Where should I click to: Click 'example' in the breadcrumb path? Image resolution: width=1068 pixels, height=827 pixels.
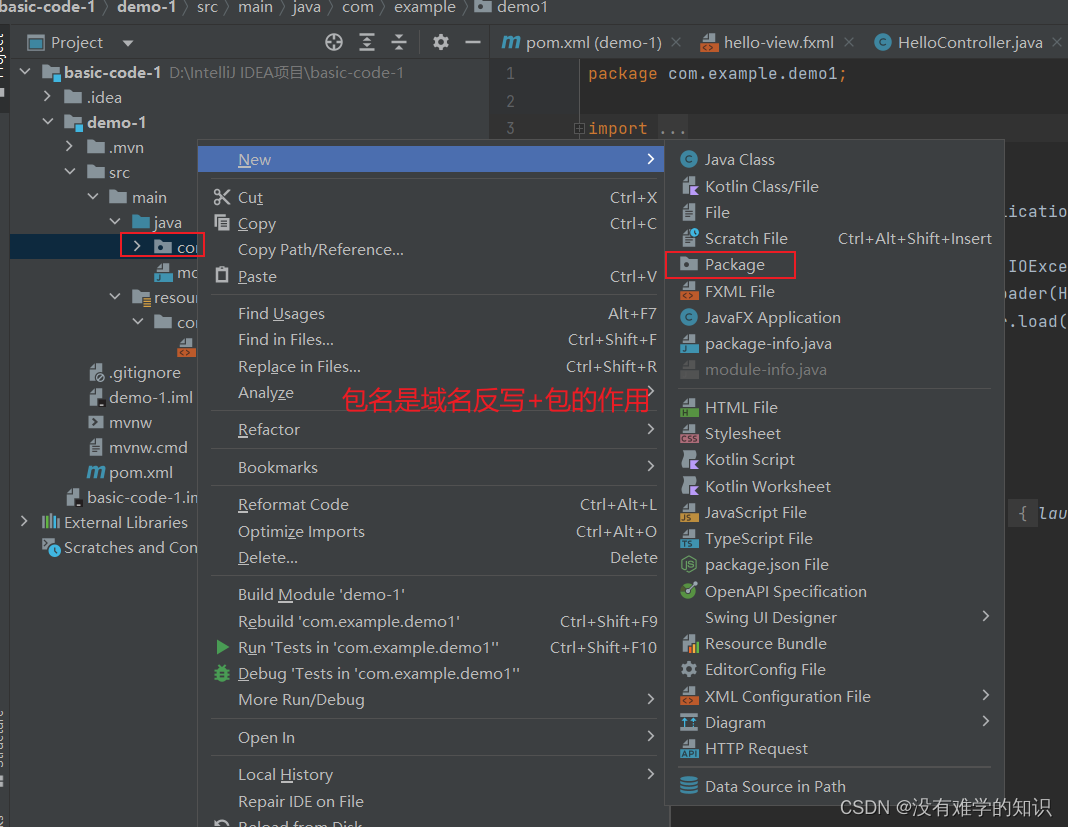point(424,7)
